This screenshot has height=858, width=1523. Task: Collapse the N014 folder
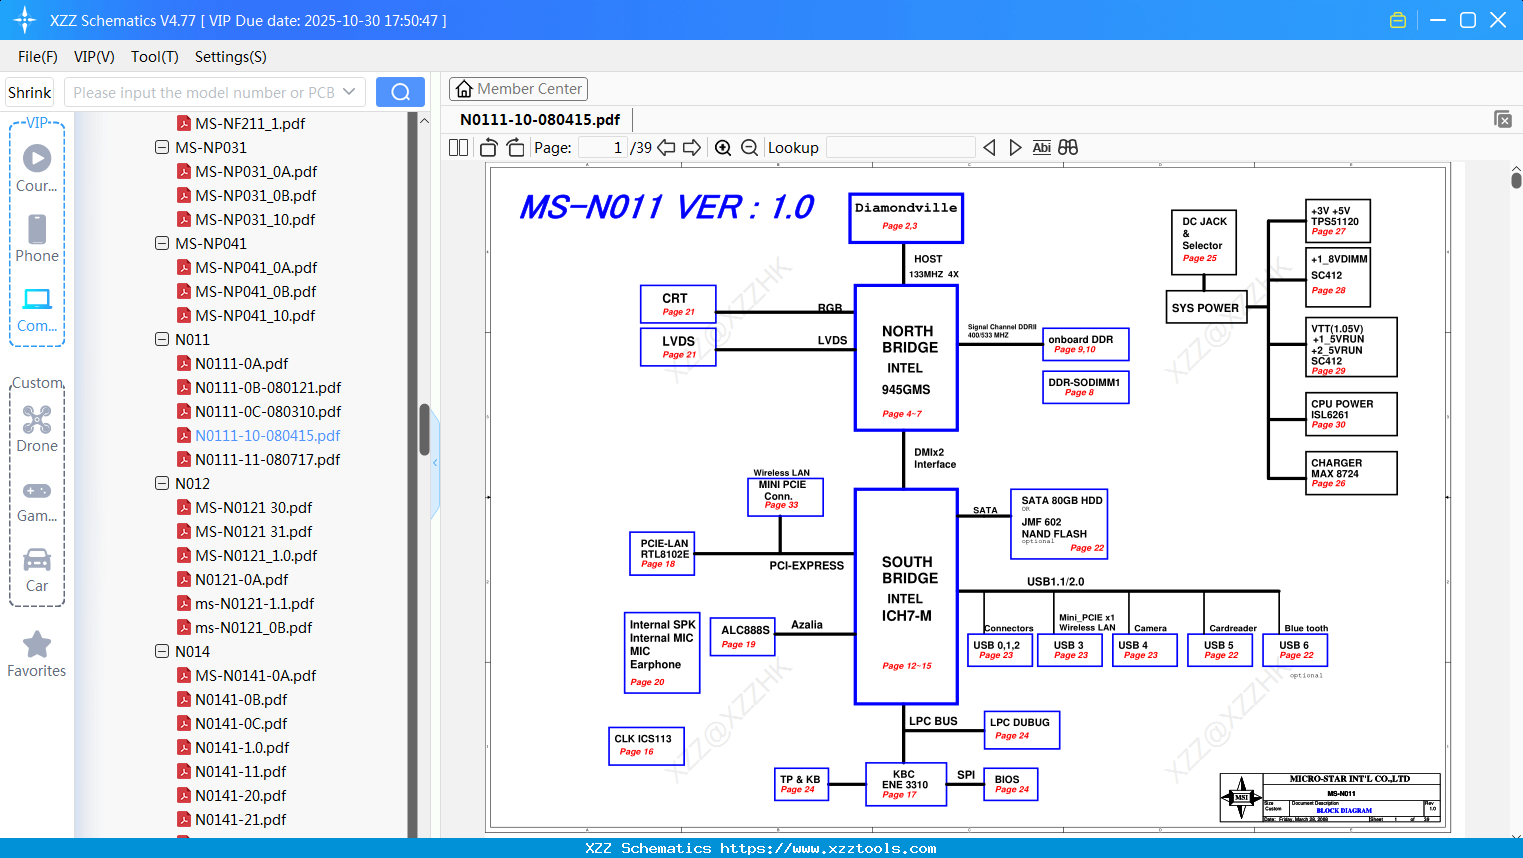(162, 651)
